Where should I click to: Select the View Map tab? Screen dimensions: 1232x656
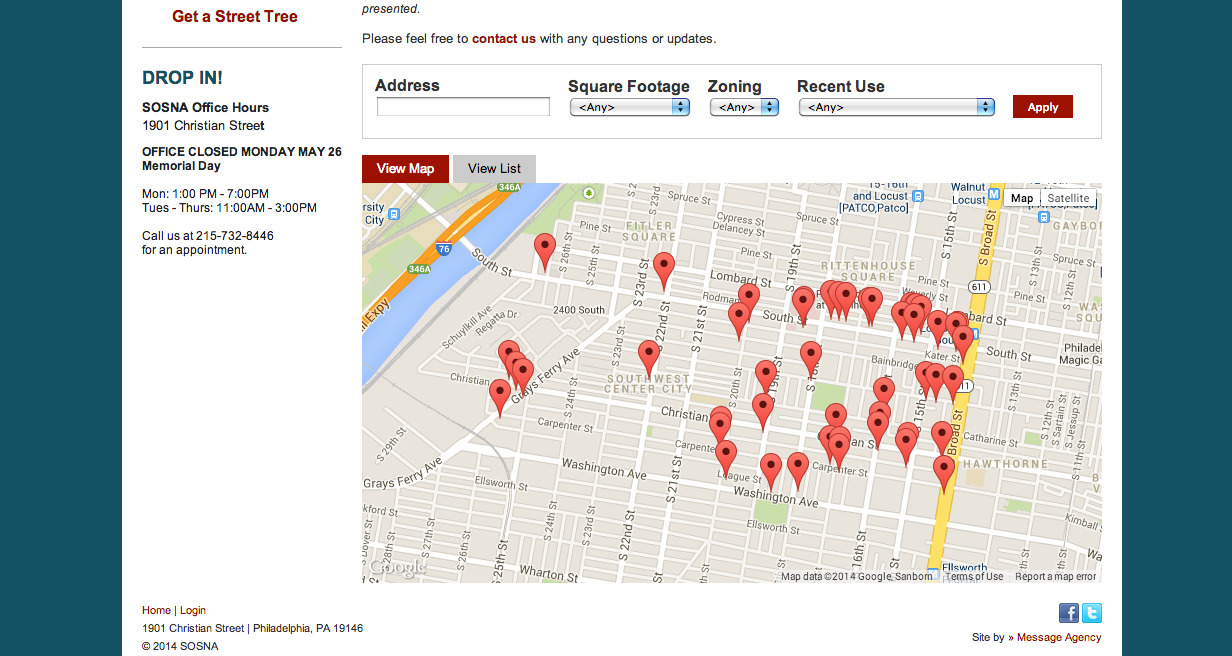405,169
